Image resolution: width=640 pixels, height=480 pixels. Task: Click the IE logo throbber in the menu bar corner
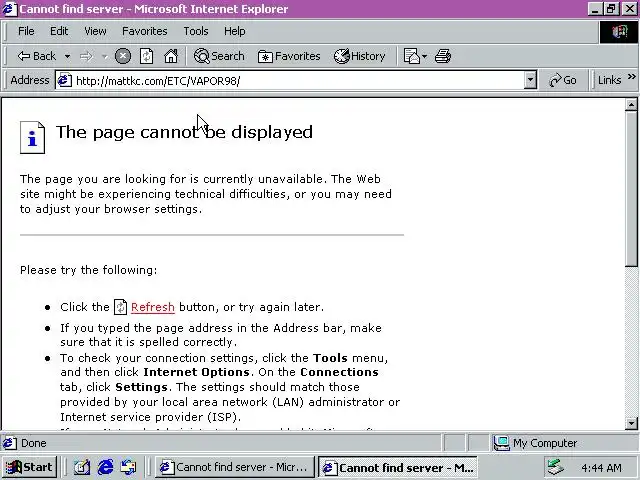pyautogui.click(x=619, y=31)
